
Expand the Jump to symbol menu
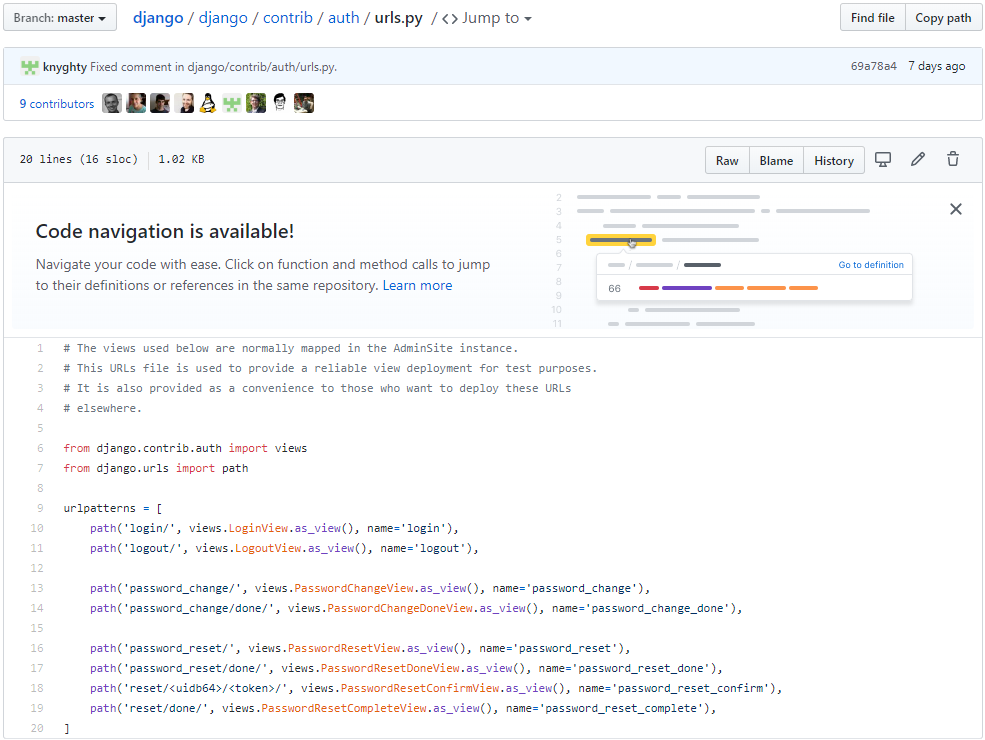click(487, 18)
